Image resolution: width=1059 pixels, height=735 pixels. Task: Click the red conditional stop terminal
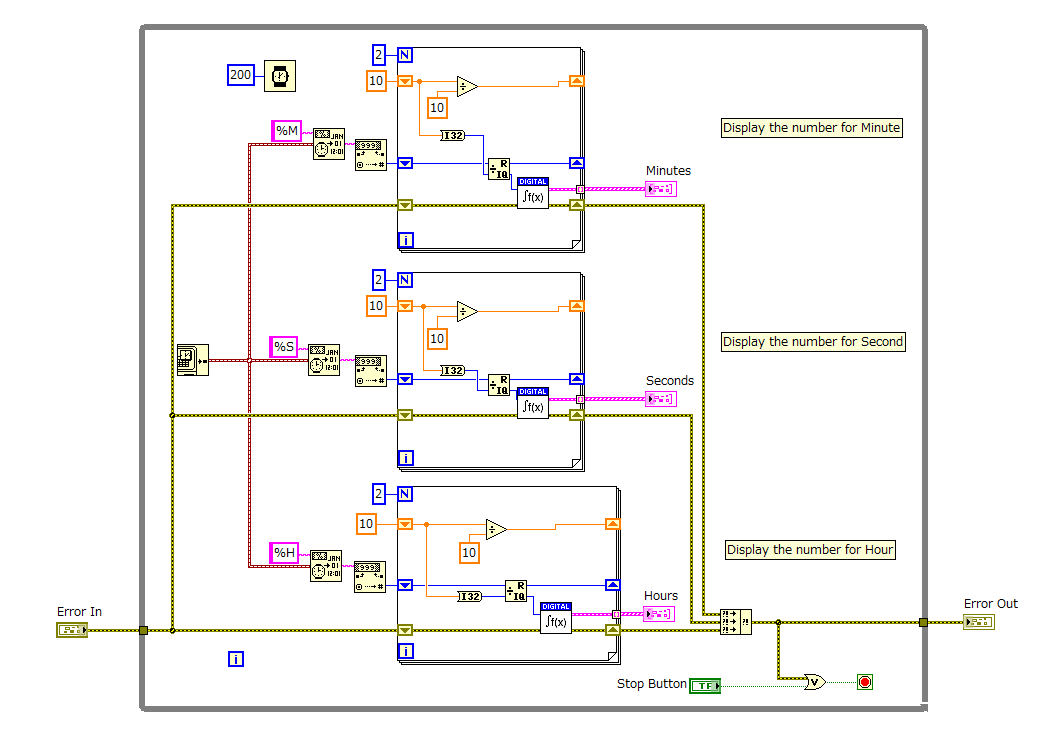862,681
